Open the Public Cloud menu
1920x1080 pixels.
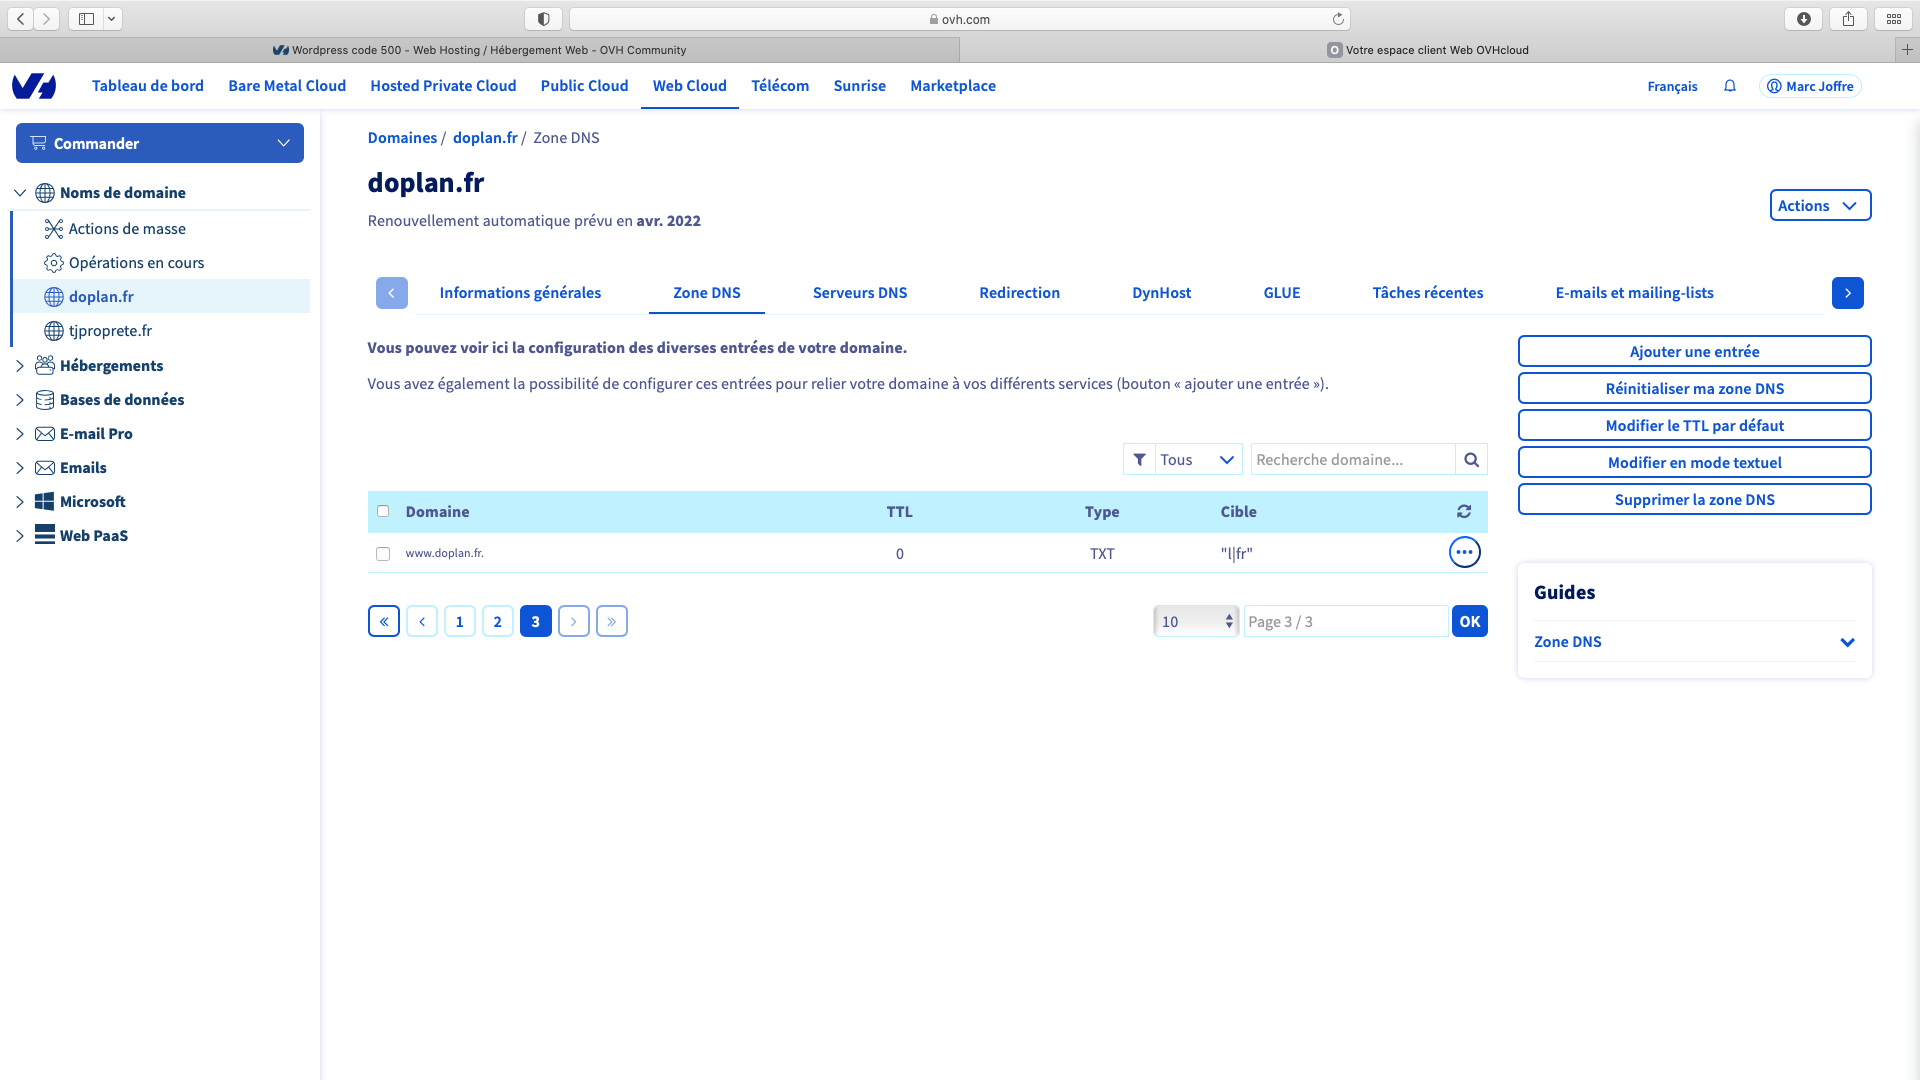pos(584,86)
